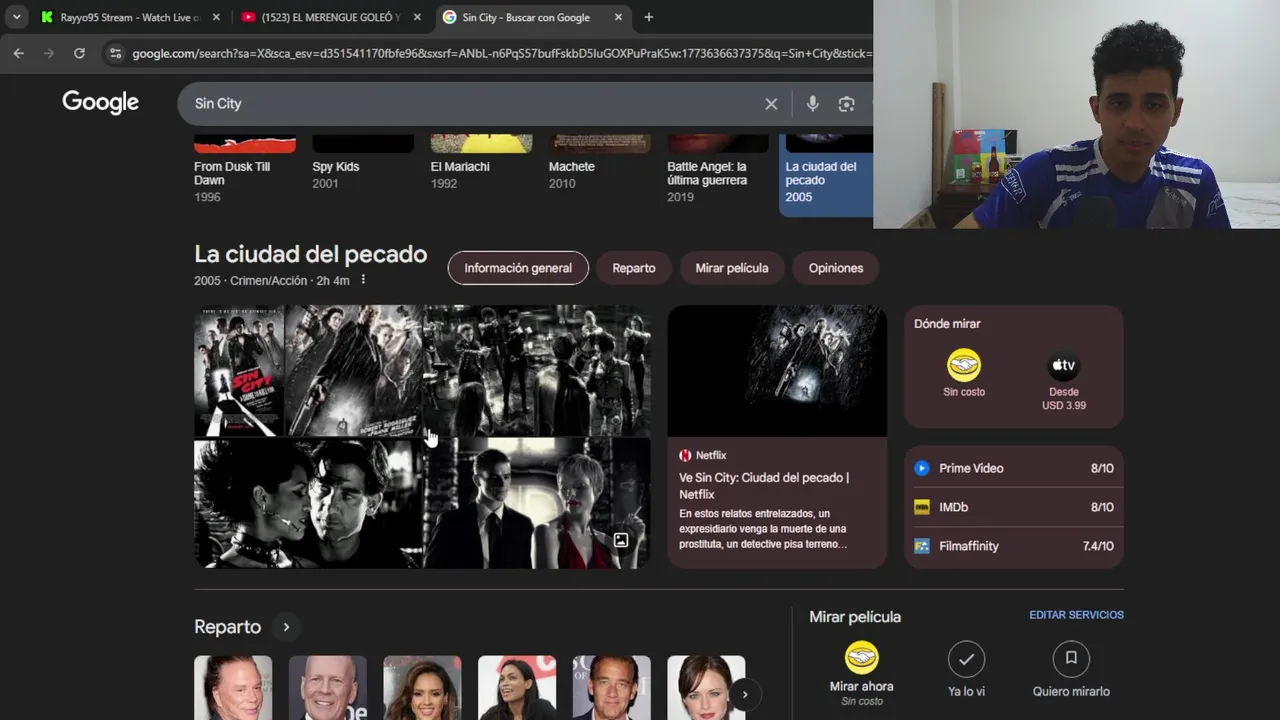1280x720 pixels.
Task: Click the Netflix source icon
Action: point(685,455)
